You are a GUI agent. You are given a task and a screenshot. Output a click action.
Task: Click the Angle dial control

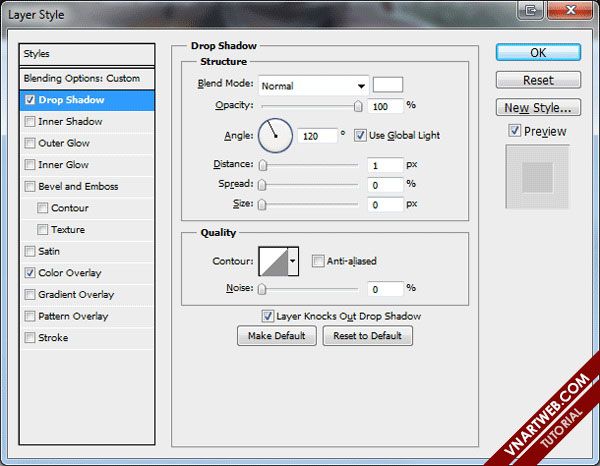pyautogui.click(x=275, y=135)
